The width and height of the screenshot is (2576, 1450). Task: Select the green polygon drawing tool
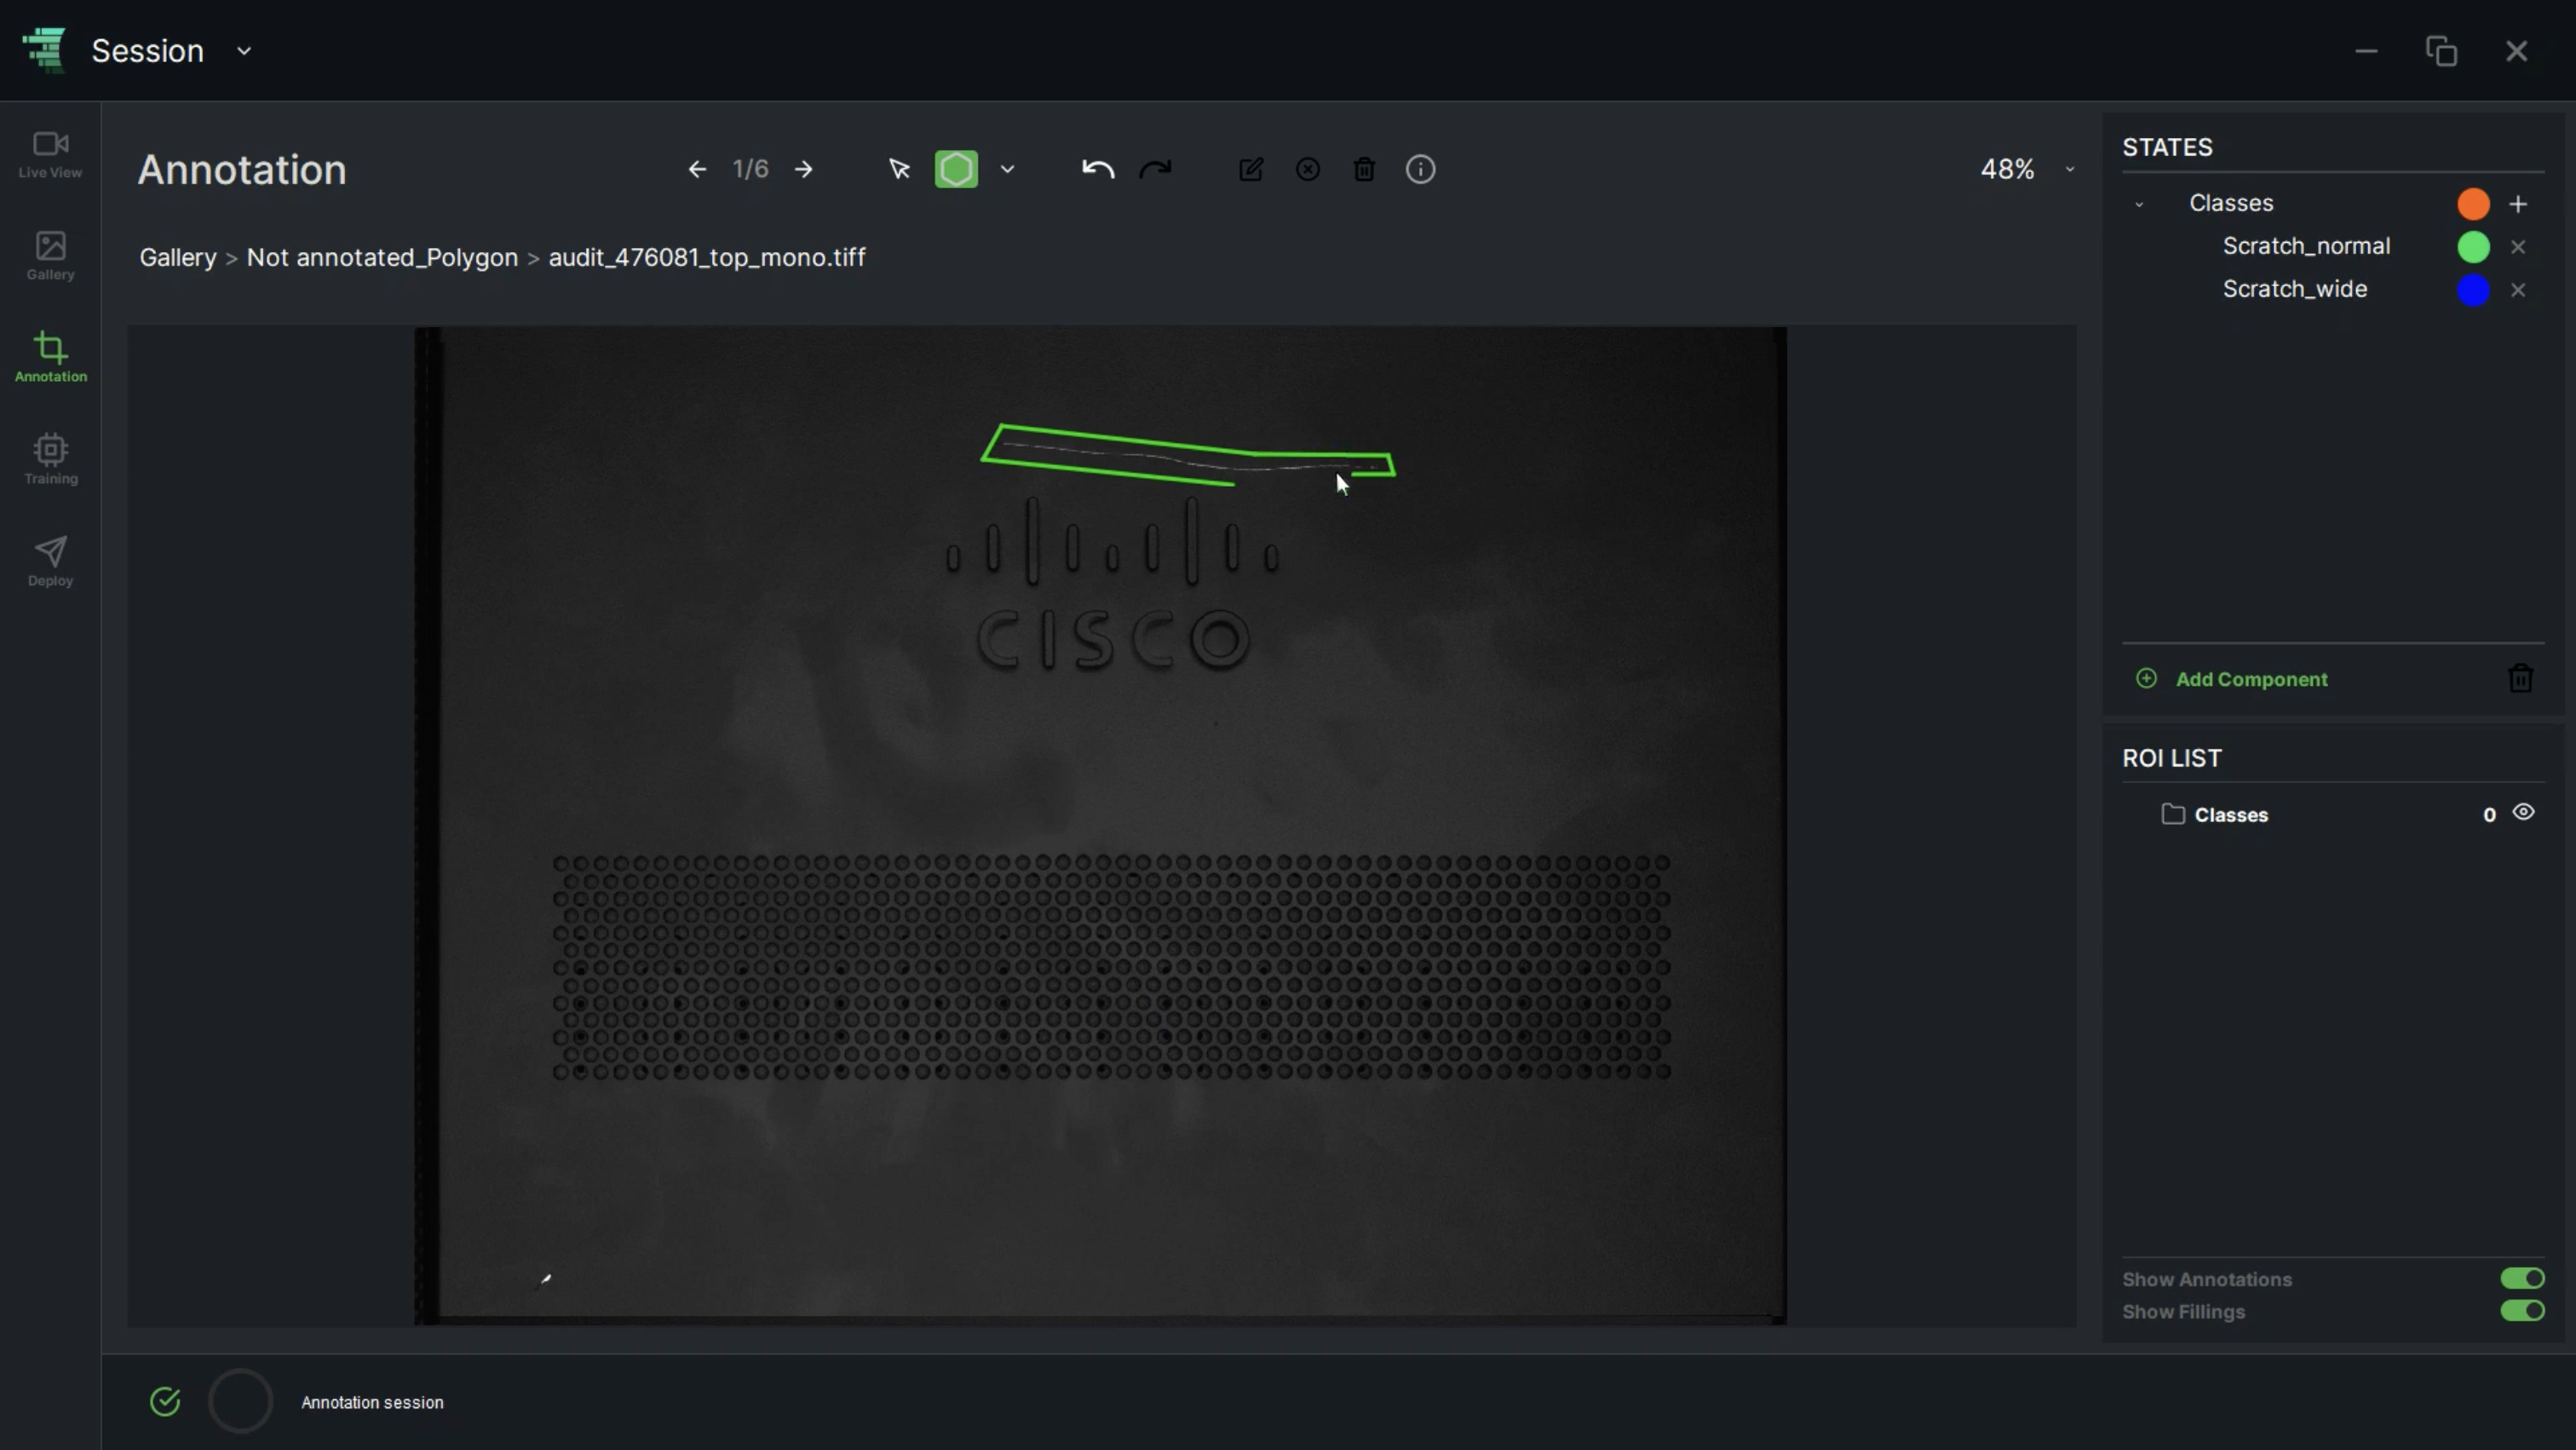coord(956,170)
